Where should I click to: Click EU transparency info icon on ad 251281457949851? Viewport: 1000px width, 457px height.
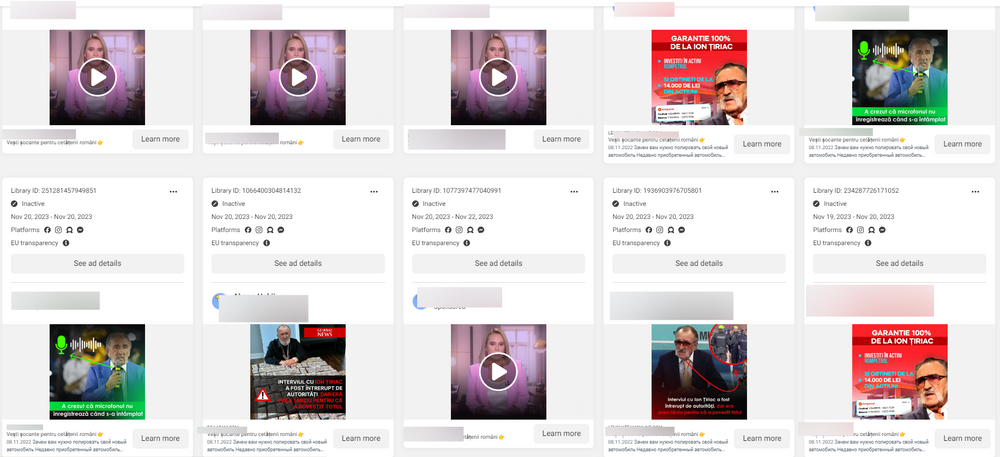[x=66, y=243]
